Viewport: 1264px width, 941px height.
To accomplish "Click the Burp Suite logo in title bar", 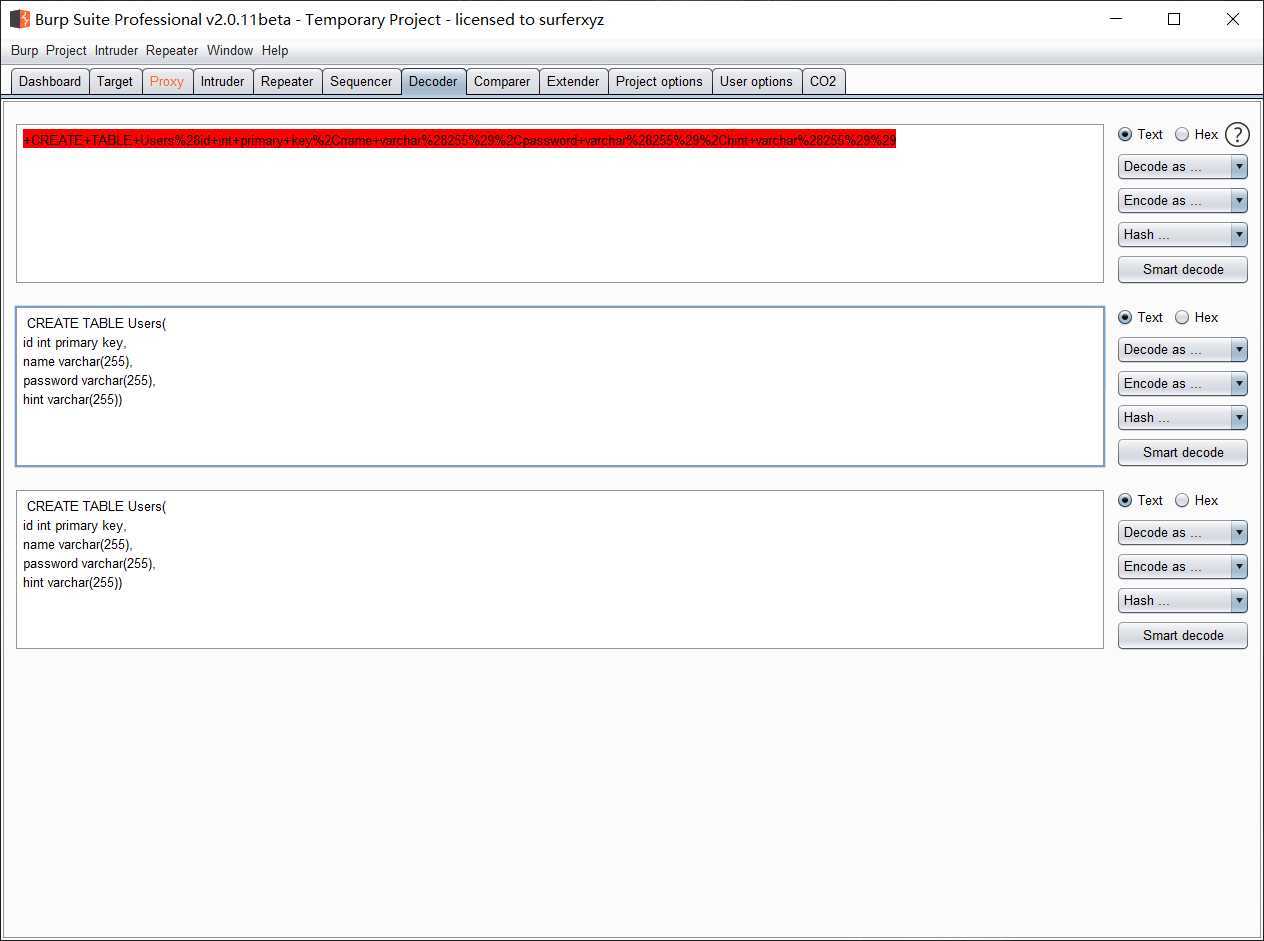I will (x=20, y=19).
